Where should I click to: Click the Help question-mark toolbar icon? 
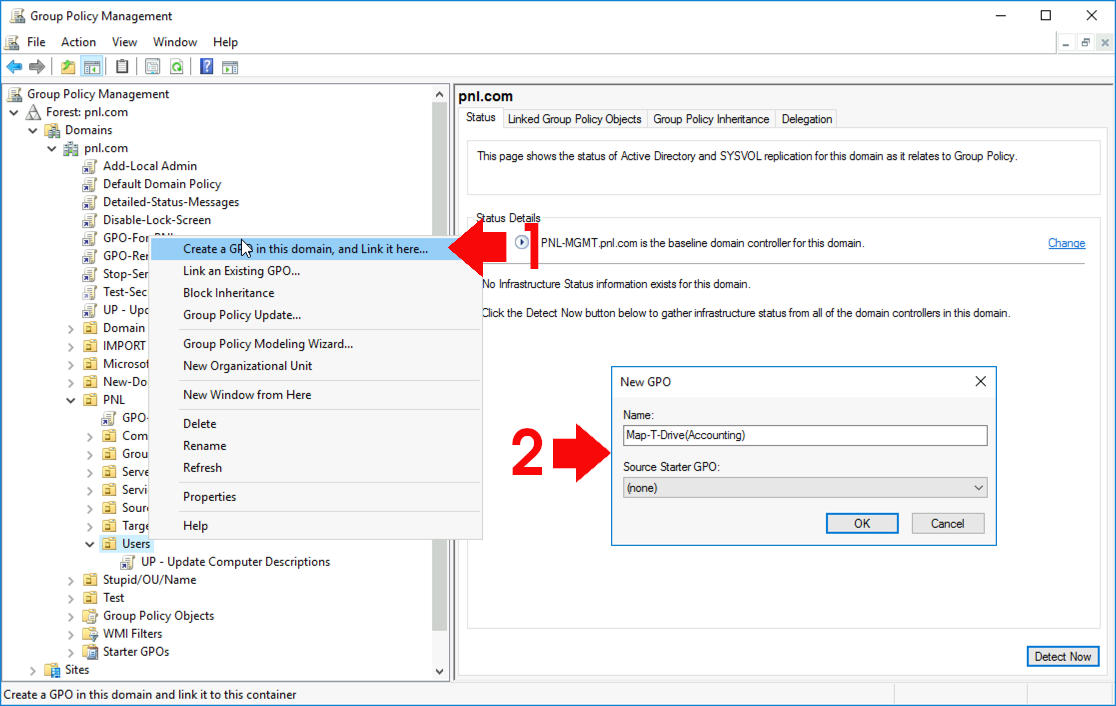tap(206, 66)
